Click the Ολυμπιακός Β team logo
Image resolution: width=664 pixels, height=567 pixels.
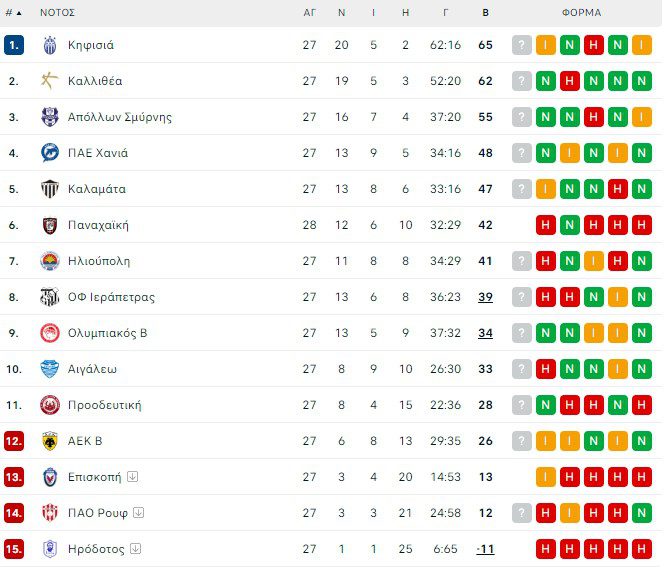[x=50, y=333]
